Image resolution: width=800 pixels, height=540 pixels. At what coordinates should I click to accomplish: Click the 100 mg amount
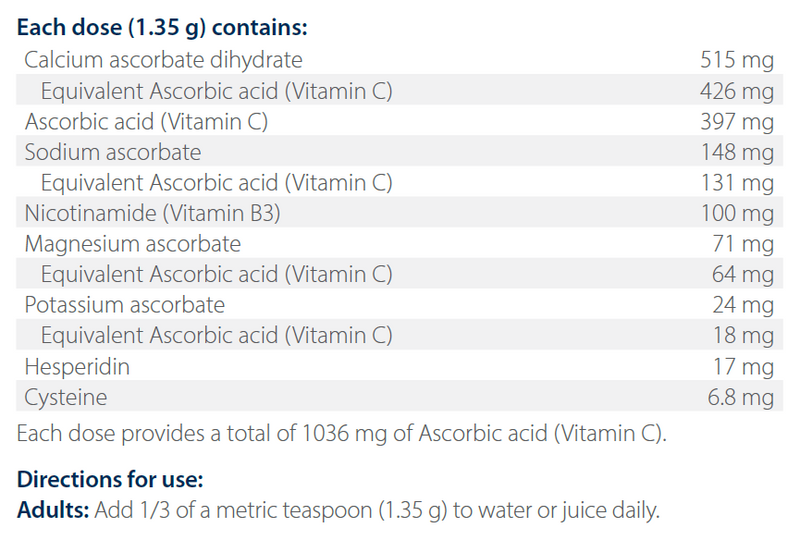[x=737, y=214]
